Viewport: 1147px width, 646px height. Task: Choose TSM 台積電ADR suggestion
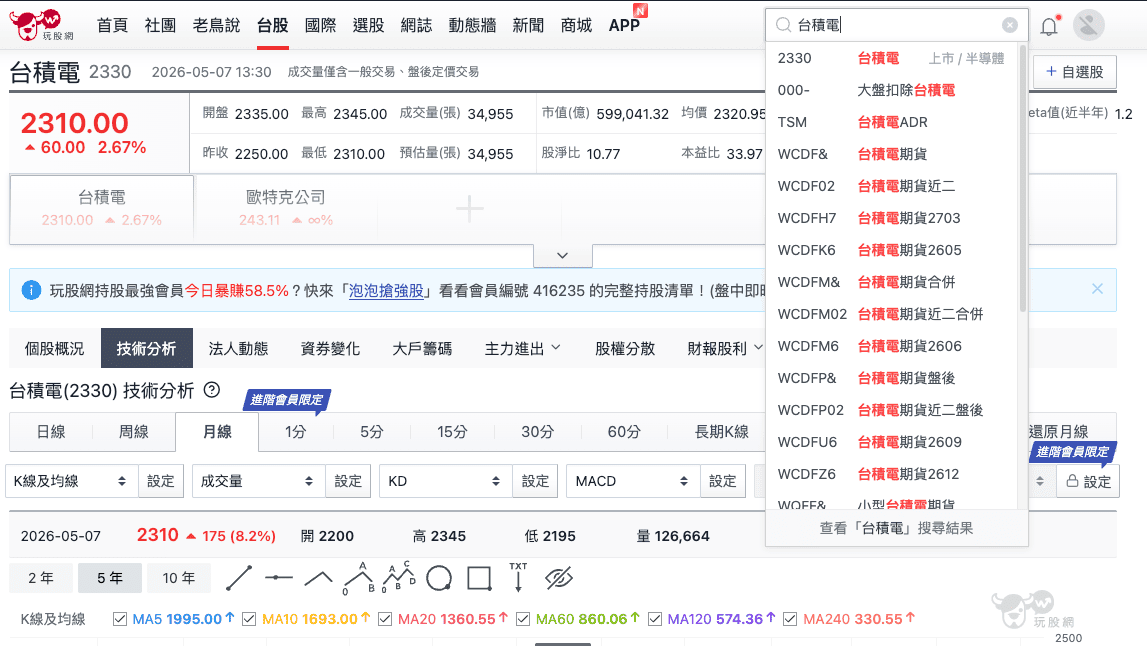point(891,122)
